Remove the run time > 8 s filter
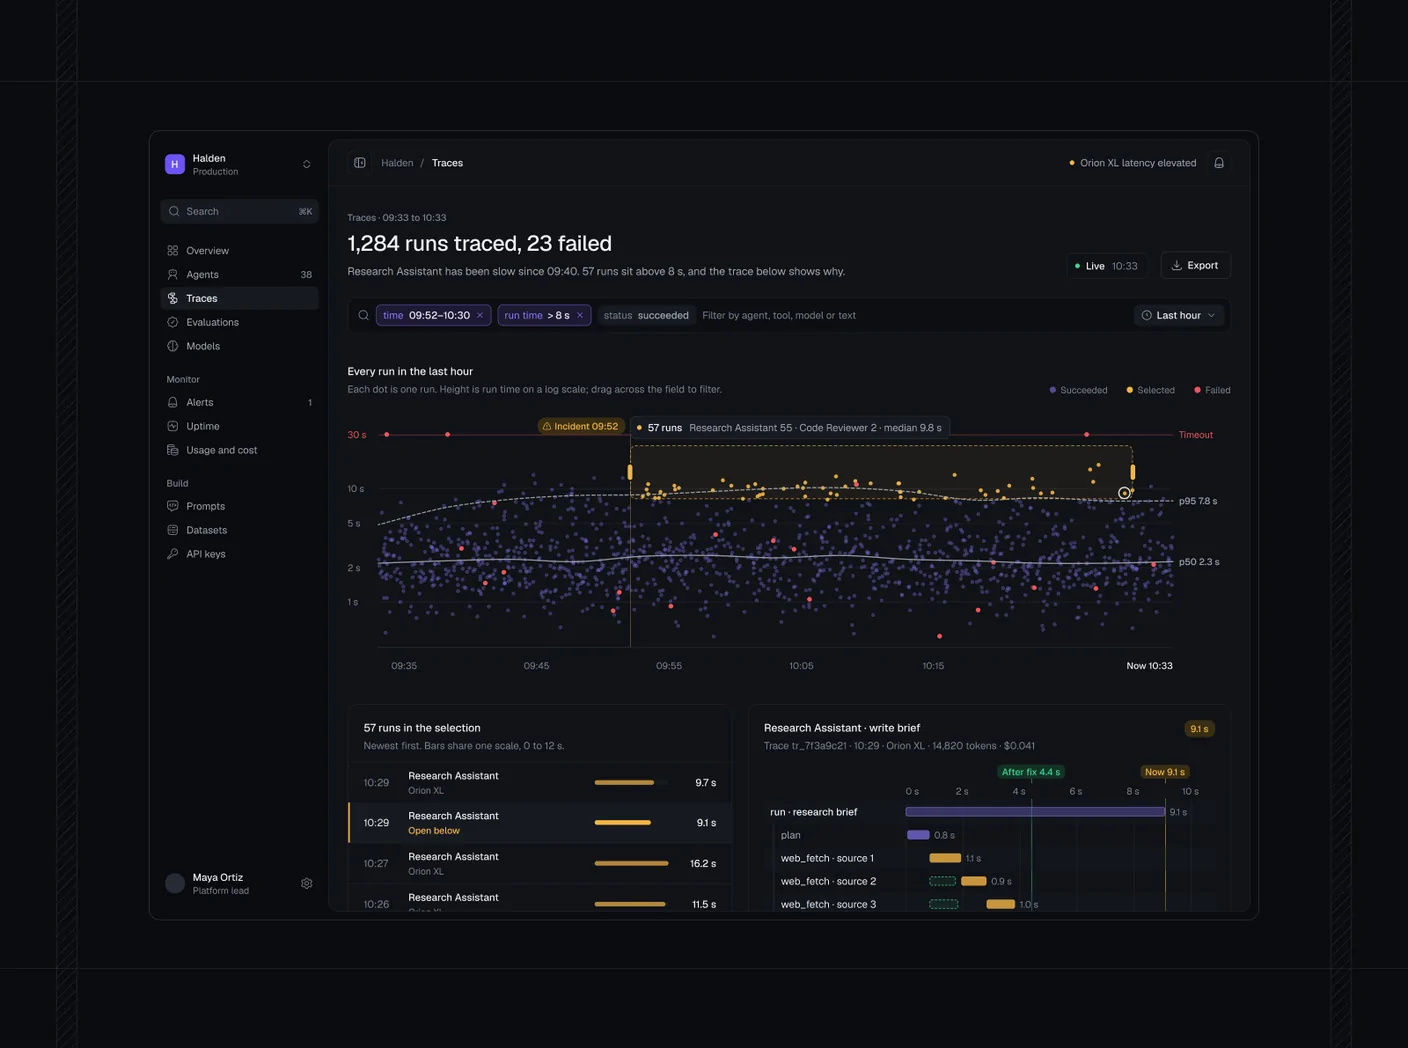 point(580,316)
